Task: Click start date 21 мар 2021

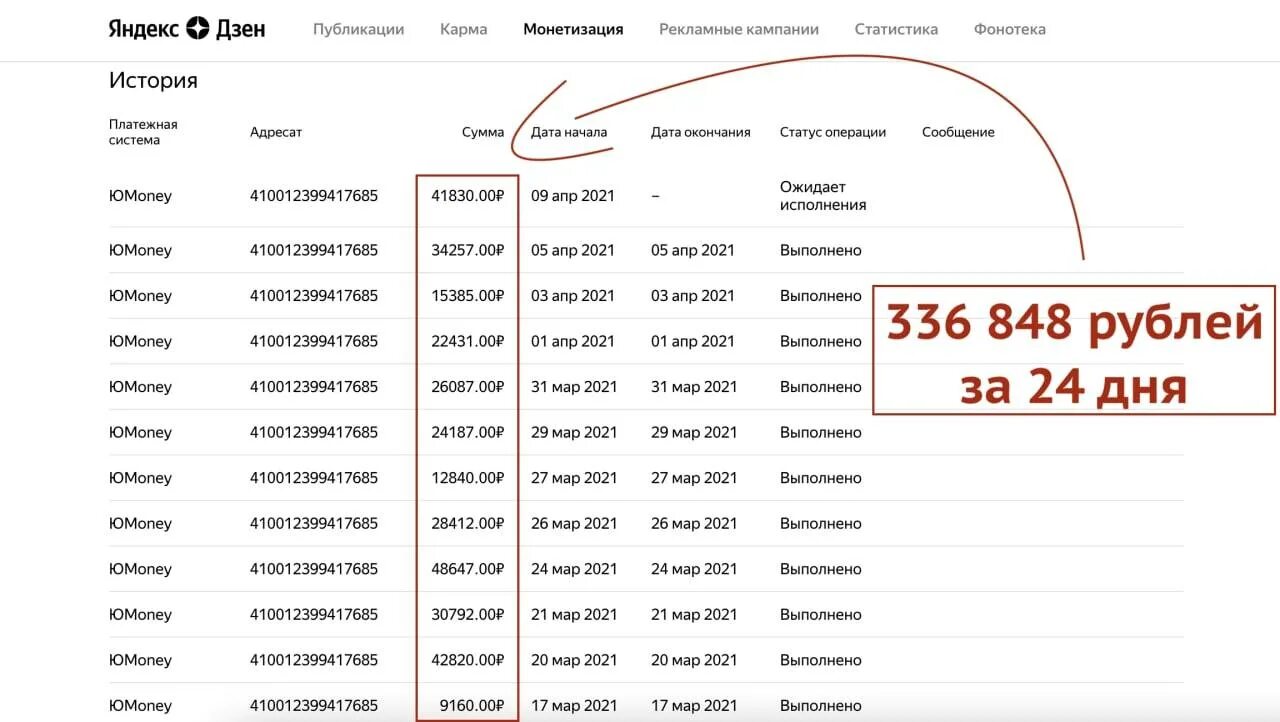Action: click(574, 614)
